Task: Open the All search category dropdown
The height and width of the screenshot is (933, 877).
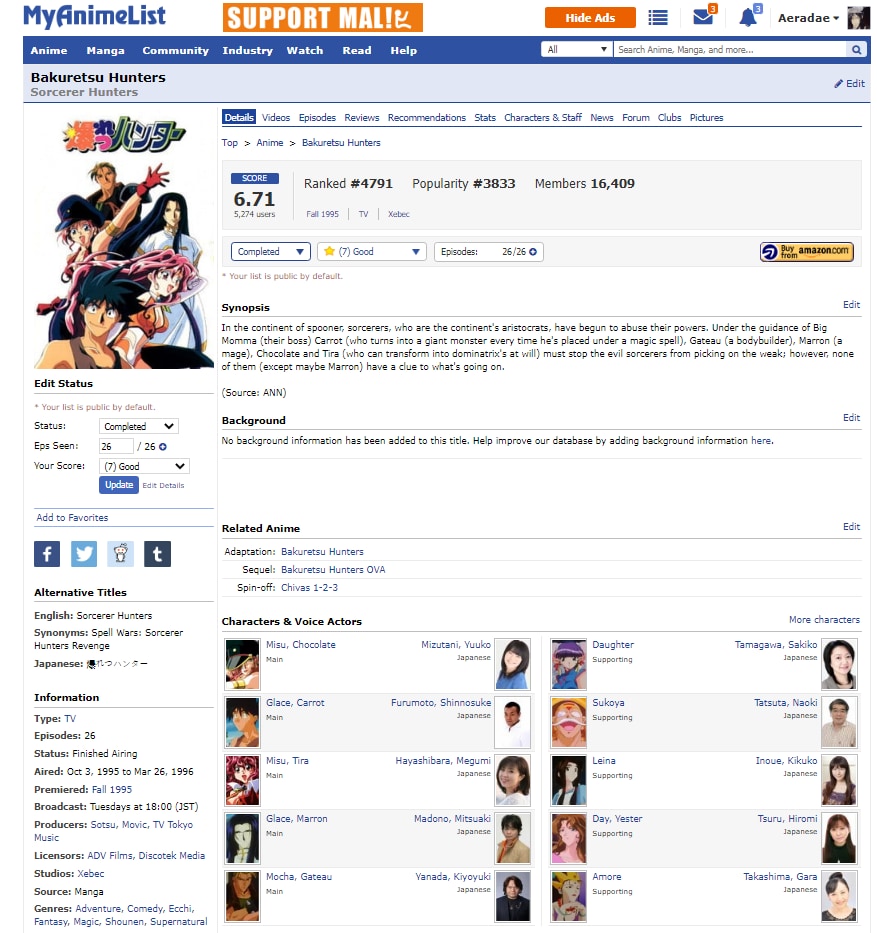Action: [x=577, y=50]
